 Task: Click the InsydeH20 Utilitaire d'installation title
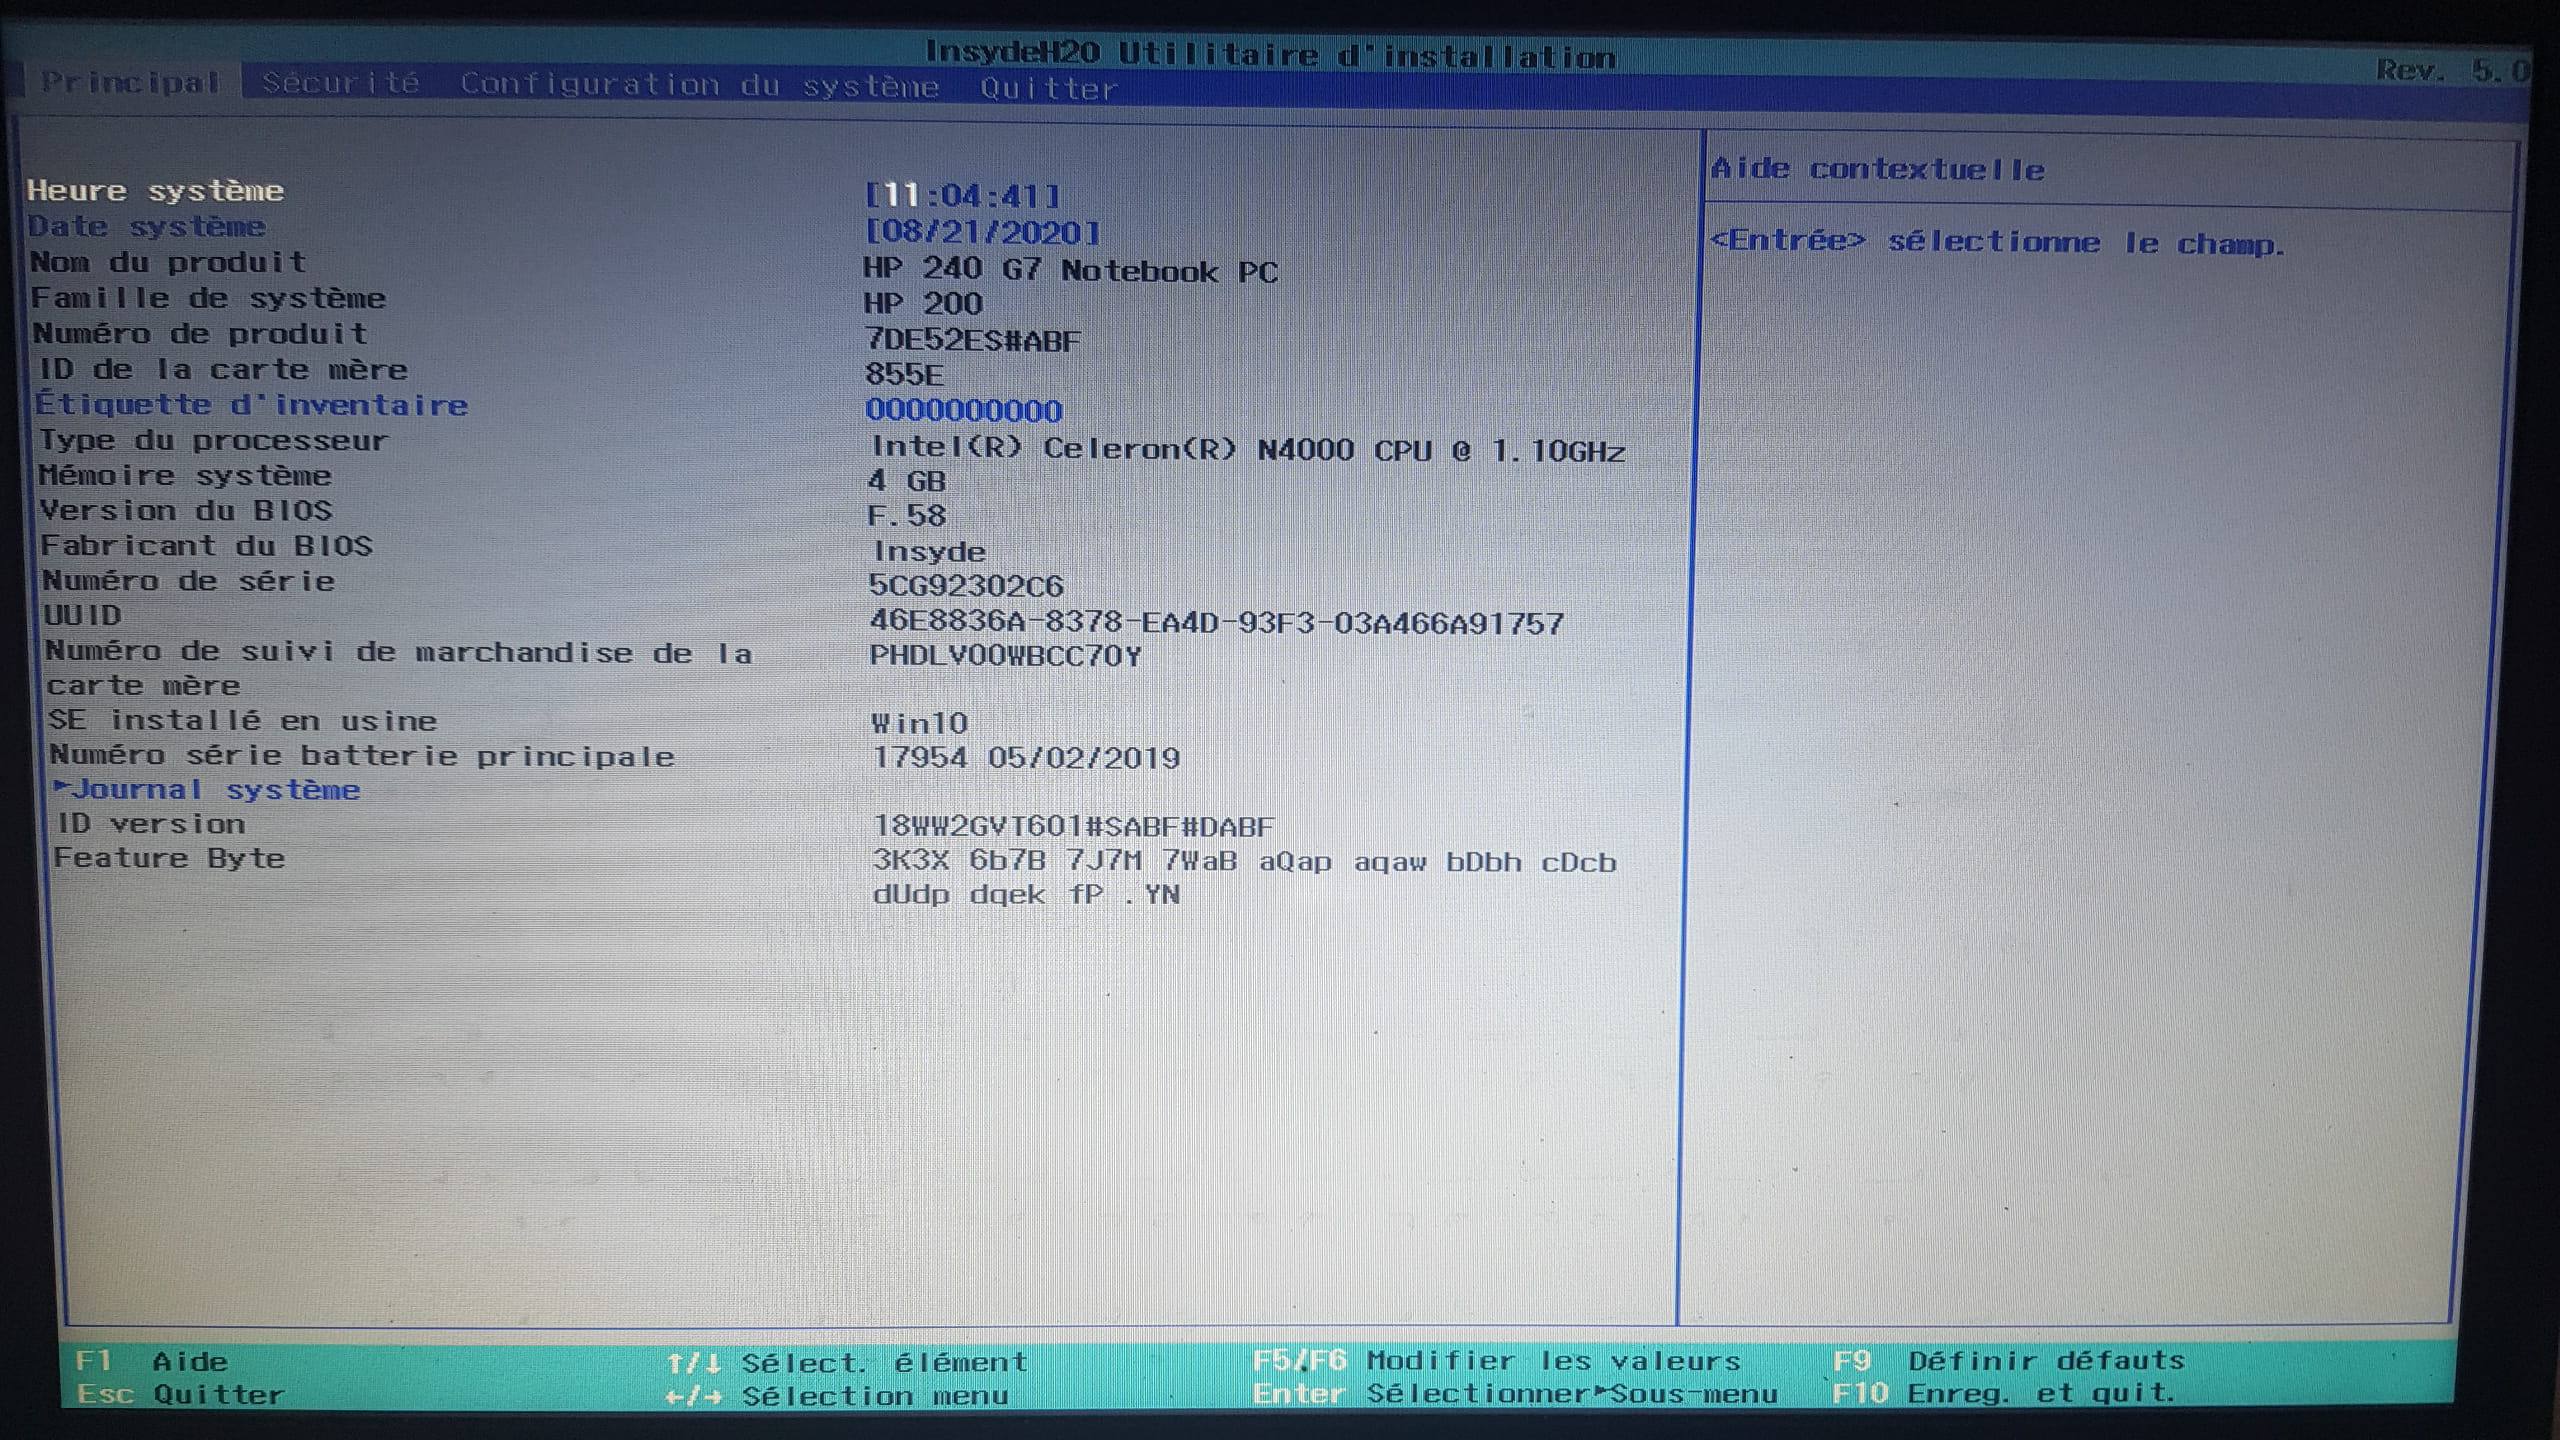point(1270,53)
